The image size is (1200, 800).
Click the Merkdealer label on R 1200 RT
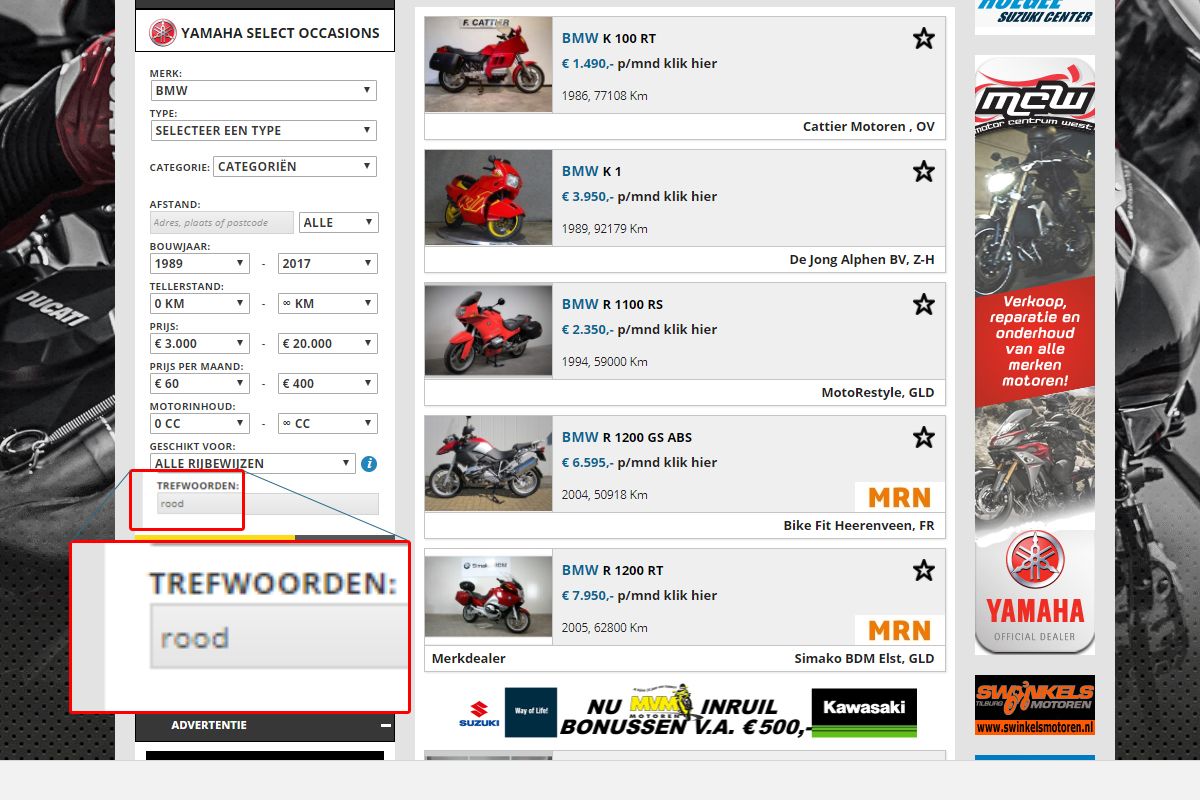(469, 659)
